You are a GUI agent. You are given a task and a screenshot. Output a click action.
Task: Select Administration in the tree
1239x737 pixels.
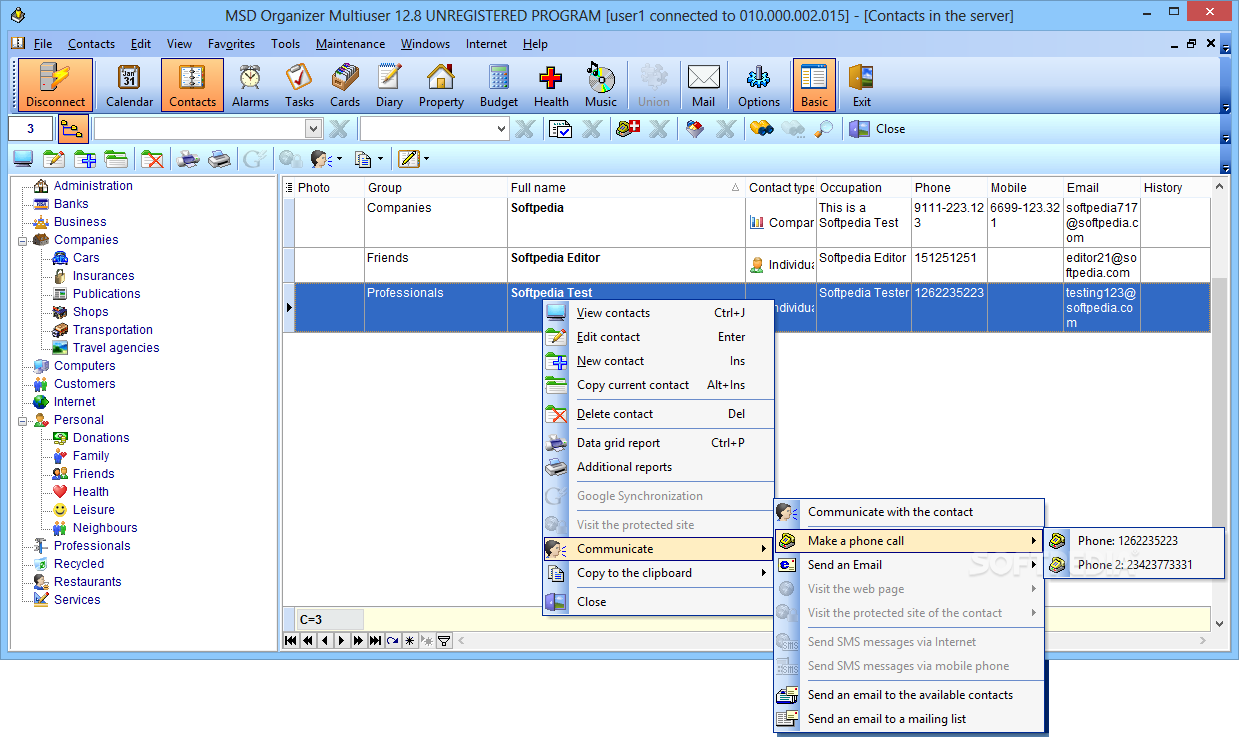pyautogui.click(x=93, y=186)
